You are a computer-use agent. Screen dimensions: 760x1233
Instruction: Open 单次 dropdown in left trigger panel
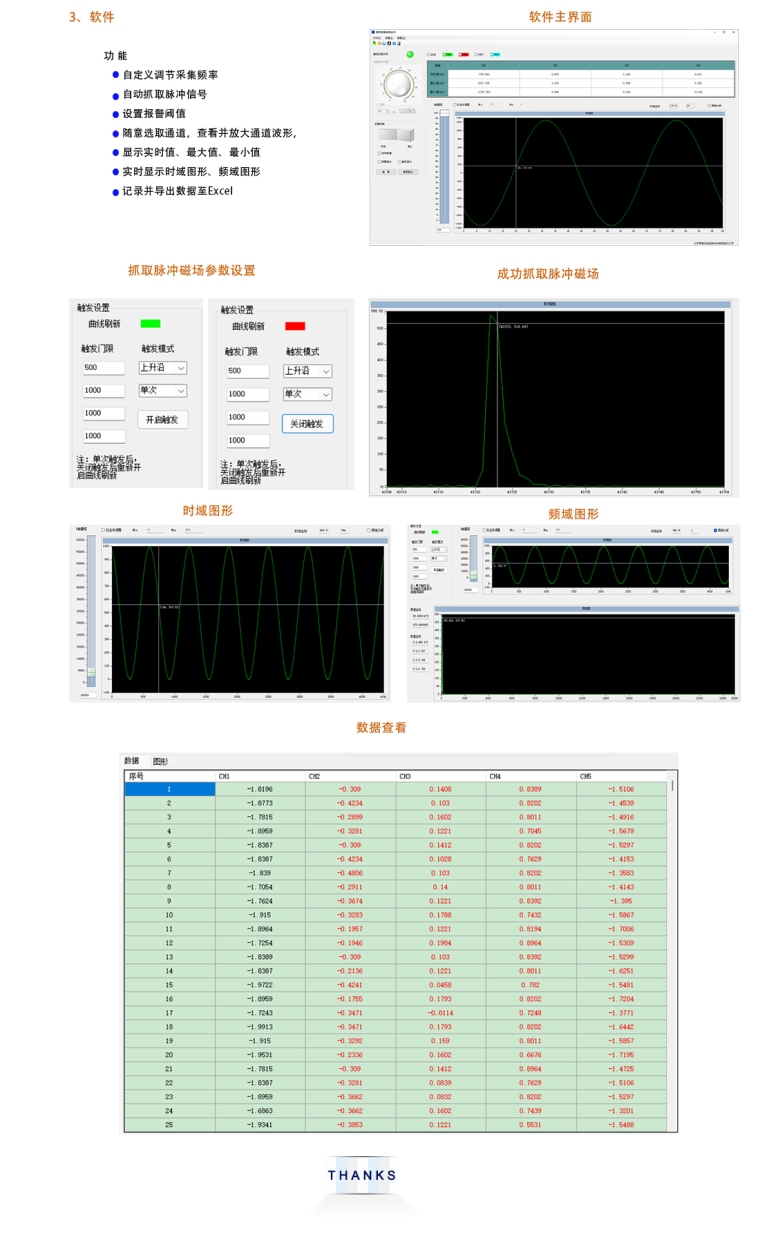point(162,390)
